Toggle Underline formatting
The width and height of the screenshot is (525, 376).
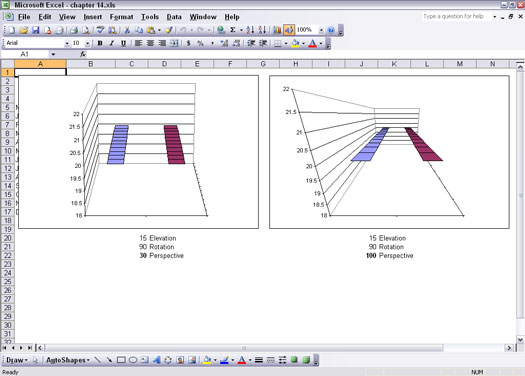[123, 43]
